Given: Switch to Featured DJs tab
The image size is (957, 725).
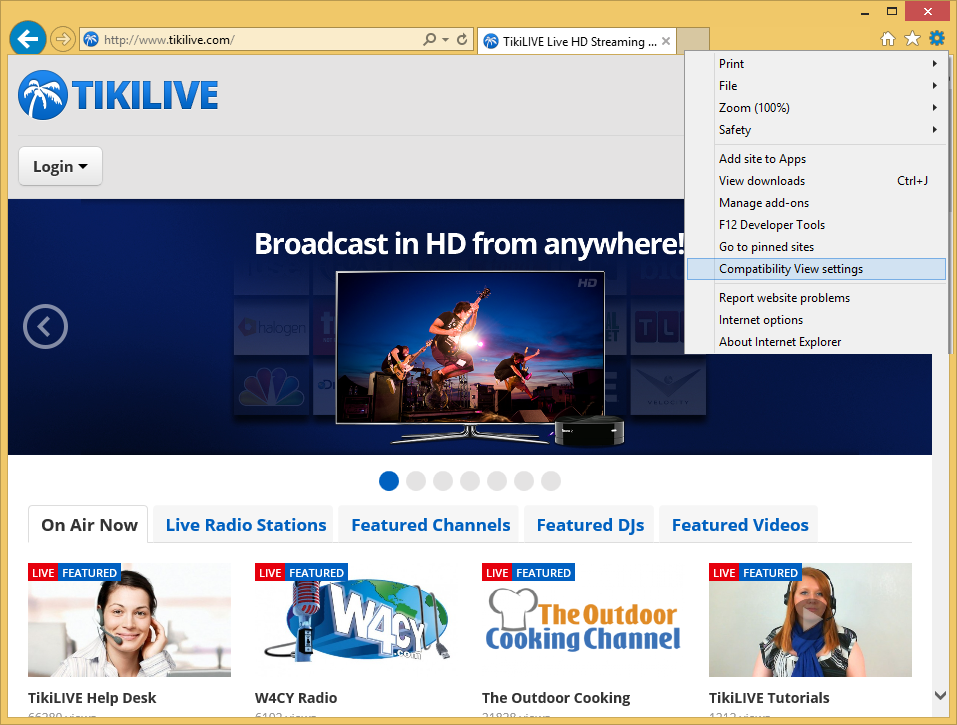Looking at the screenshot, I should 590,525.
